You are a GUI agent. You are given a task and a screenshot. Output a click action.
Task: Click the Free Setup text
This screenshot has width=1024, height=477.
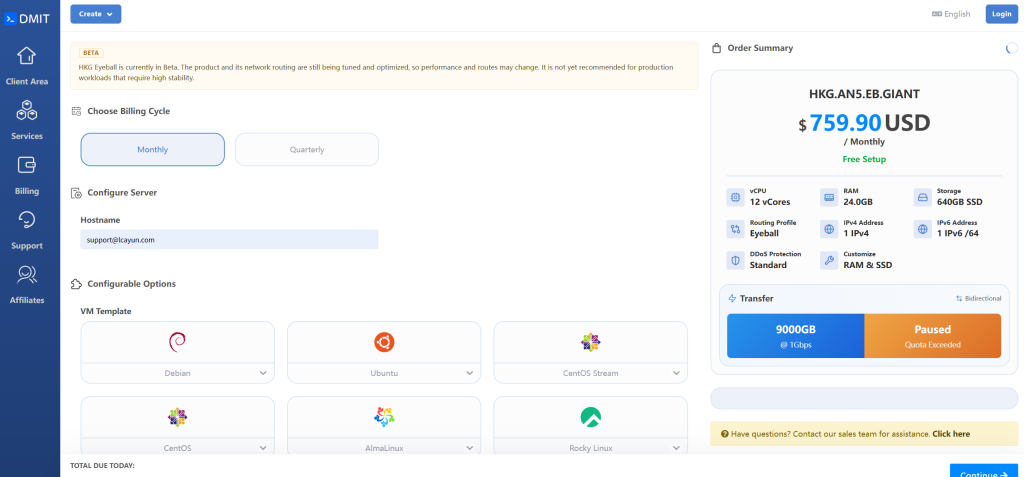coord(864,159)
